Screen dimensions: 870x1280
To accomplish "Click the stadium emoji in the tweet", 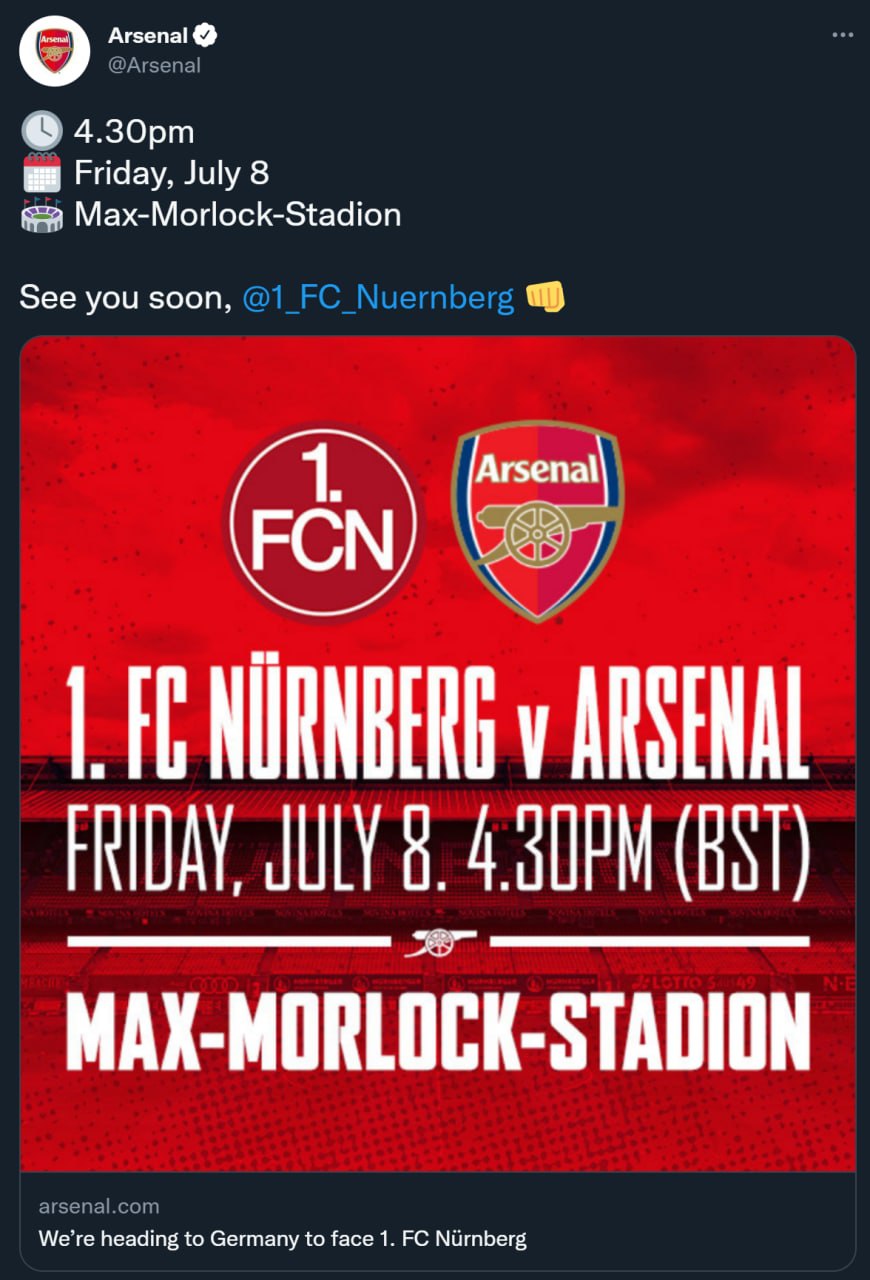I will point(41,215).
